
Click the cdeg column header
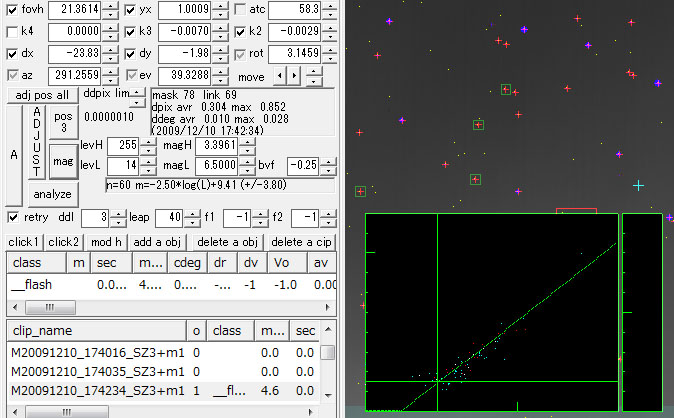[186, 262]
